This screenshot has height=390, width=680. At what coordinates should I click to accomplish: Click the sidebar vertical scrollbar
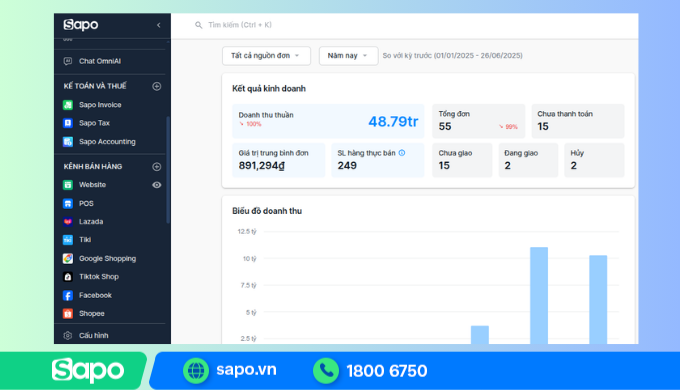click(x=168, y=170)
